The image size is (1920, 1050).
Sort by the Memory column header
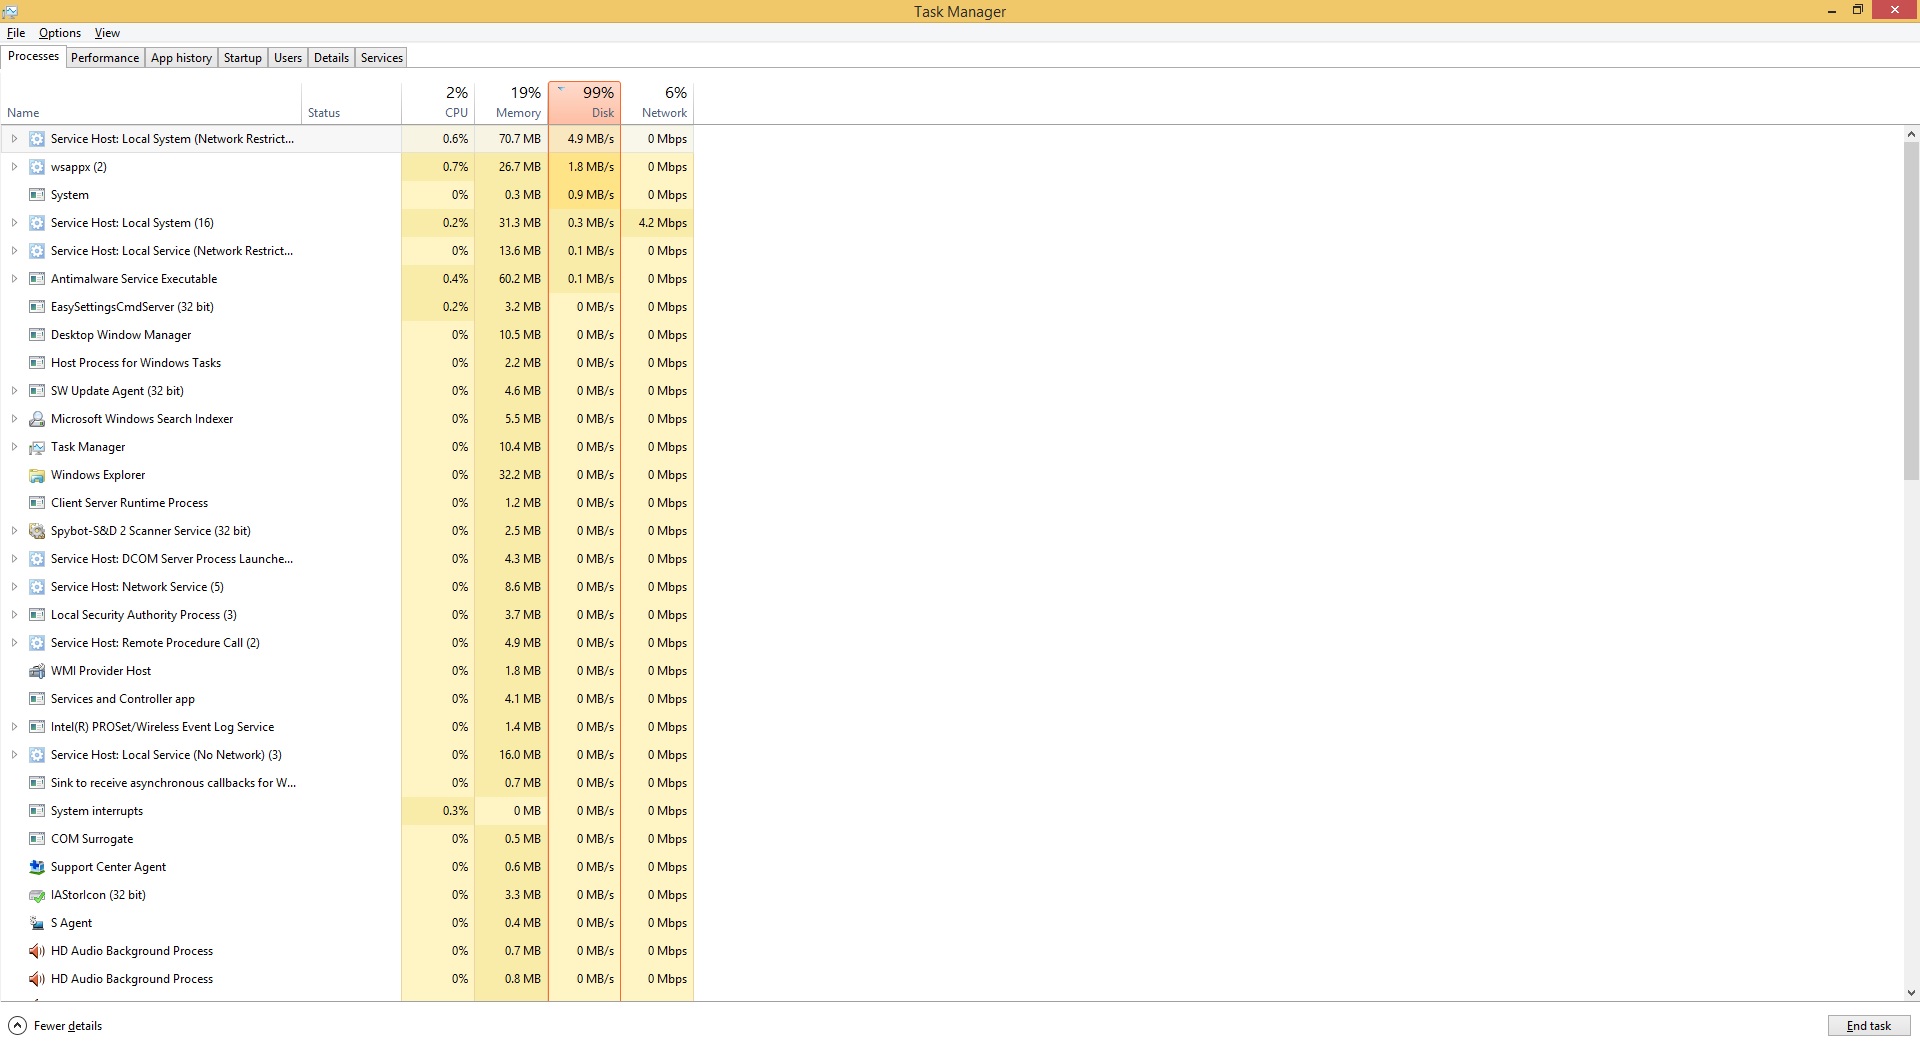point(511,102)
